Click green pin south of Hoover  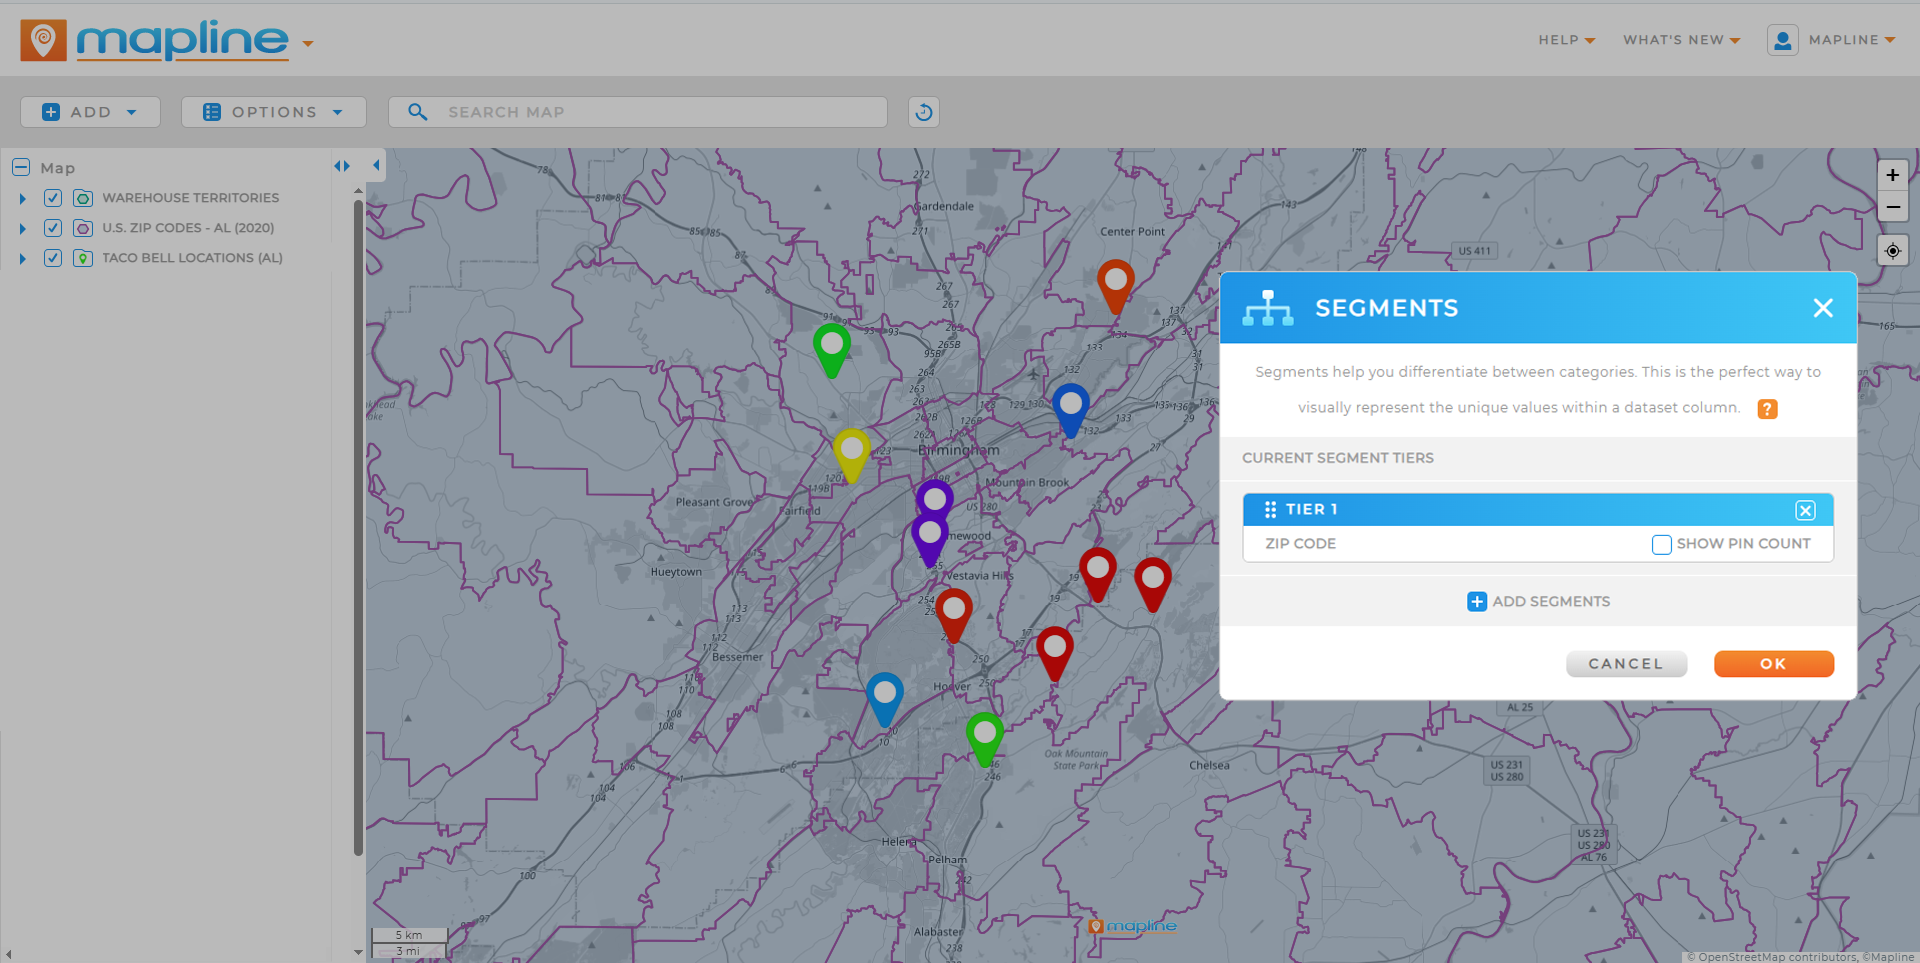point(984,738)
